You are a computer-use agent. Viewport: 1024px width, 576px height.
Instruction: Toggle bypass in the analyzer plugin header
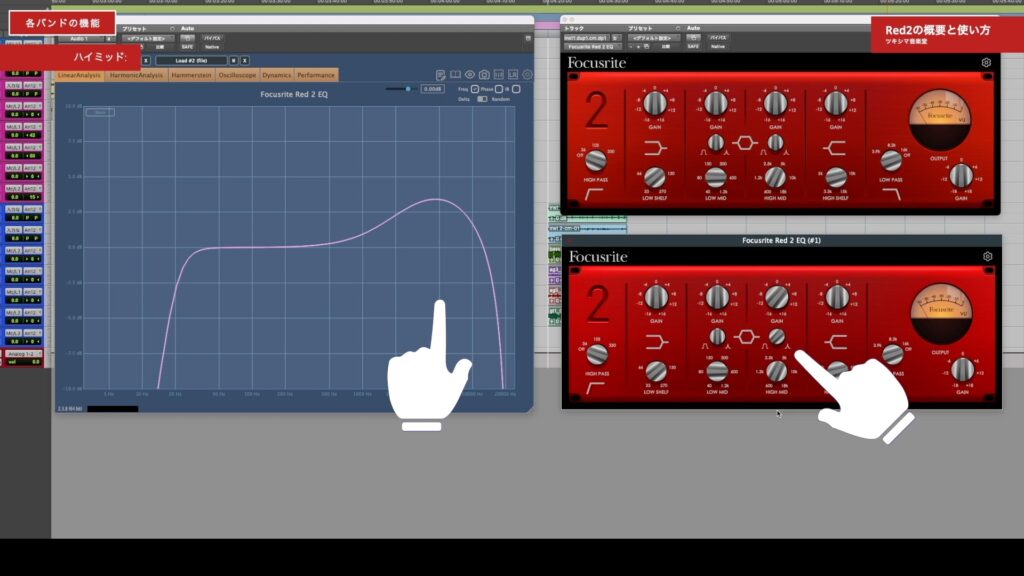click(x=212, y=39)
